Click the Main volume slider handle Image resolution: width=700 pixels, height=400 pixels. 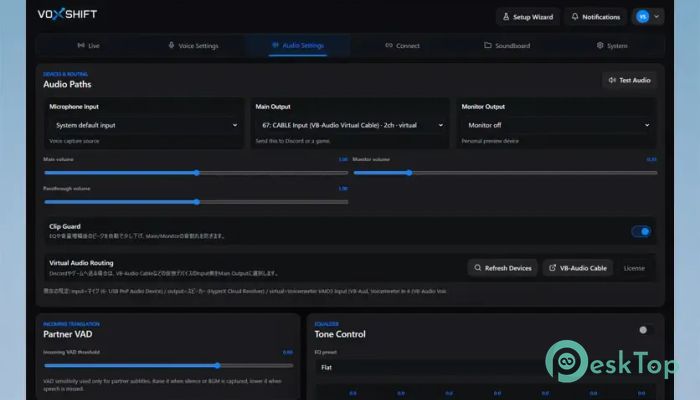[x=196, y=173]
